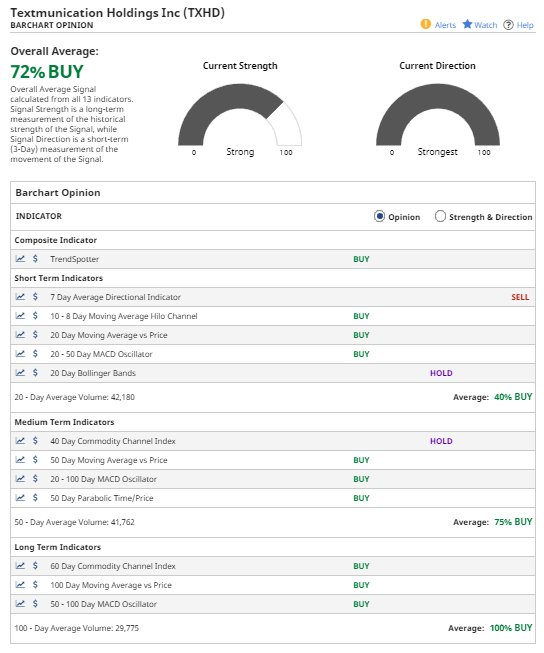
Task: Click BUY opinion for TrendSpotter
Action: (x=361, y=259)
